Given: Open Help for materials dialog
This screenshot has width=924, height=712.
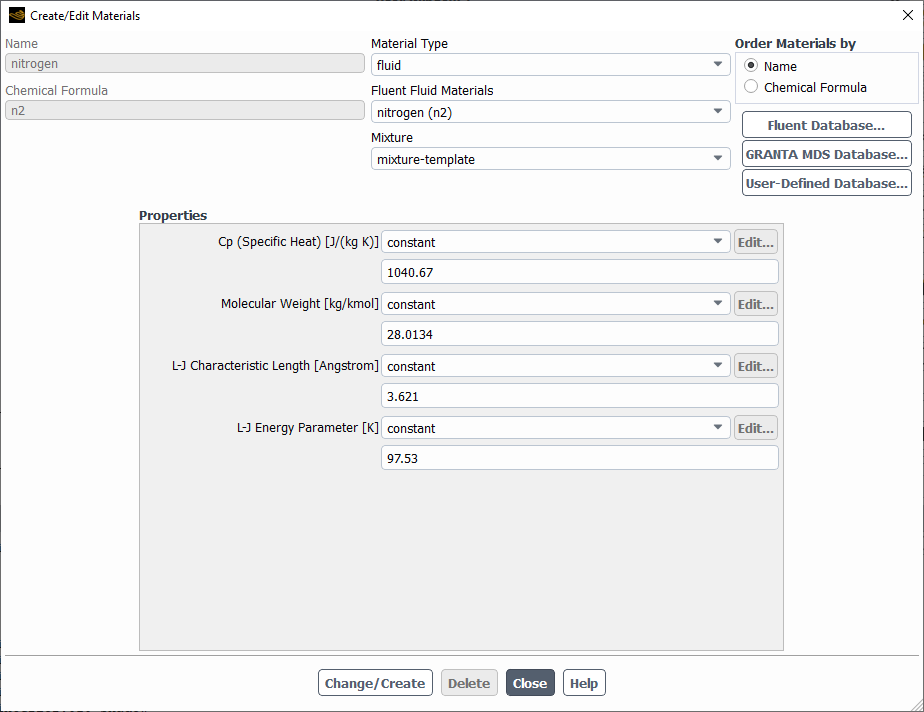Looking at the screenshot, I should click(584, 683).
